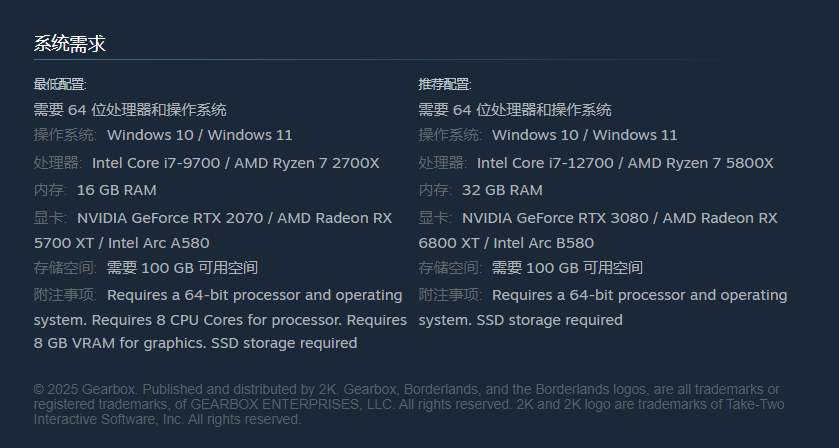Click the NVIDIA GeForce RTX 2070 graphics text
Viewport: 839px width, 448px height.
coord(172,218)
